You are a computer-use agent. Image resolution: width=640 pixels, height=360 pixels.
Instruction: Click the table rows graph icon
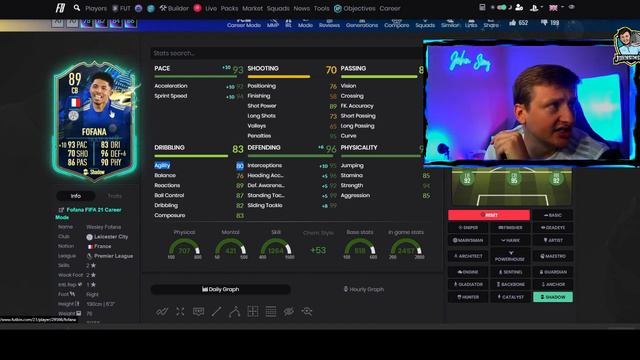point(271,311)
